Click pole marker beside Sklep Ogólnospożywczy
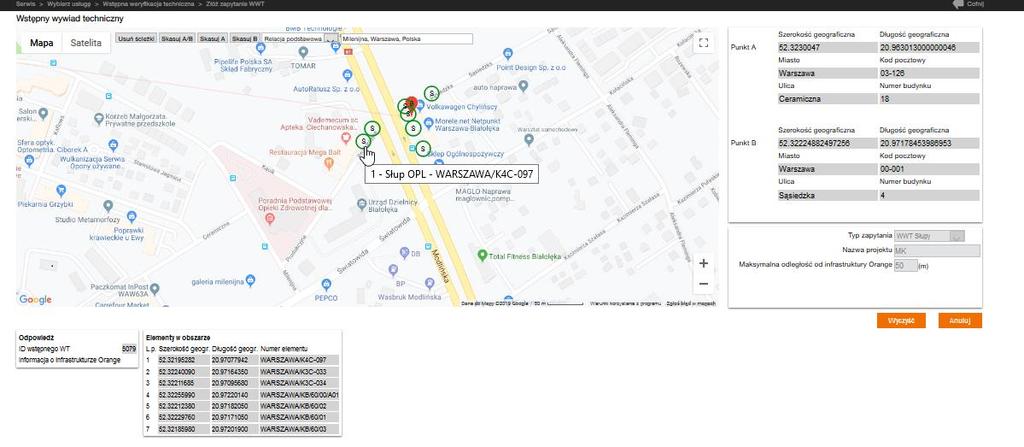 [423, 149]
